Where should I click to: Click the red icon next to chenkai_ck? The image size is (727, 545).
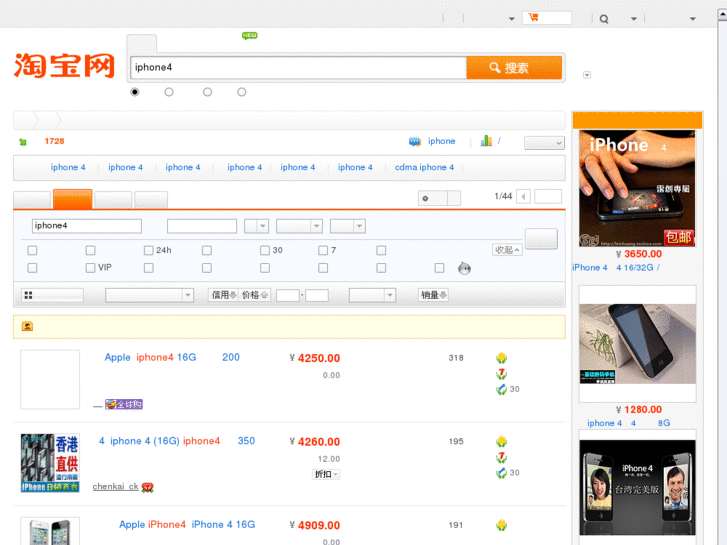147,487
